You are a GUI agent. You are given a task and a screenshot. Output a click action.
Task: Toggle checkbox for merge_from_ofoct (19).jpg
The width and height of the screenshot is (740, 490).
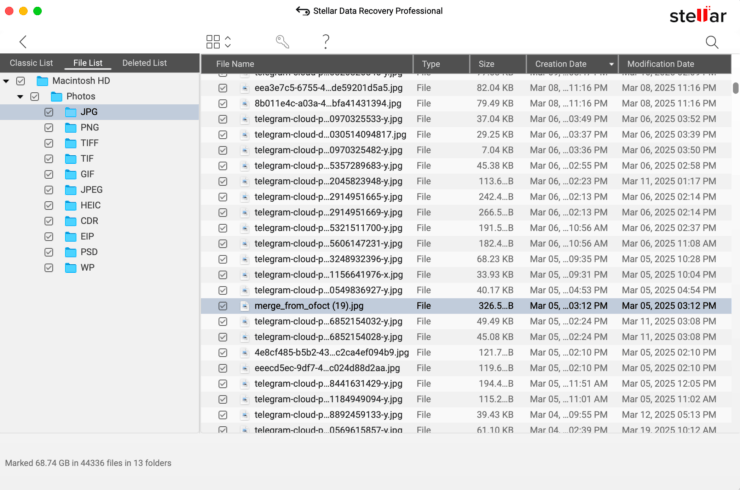pos(223,306)
